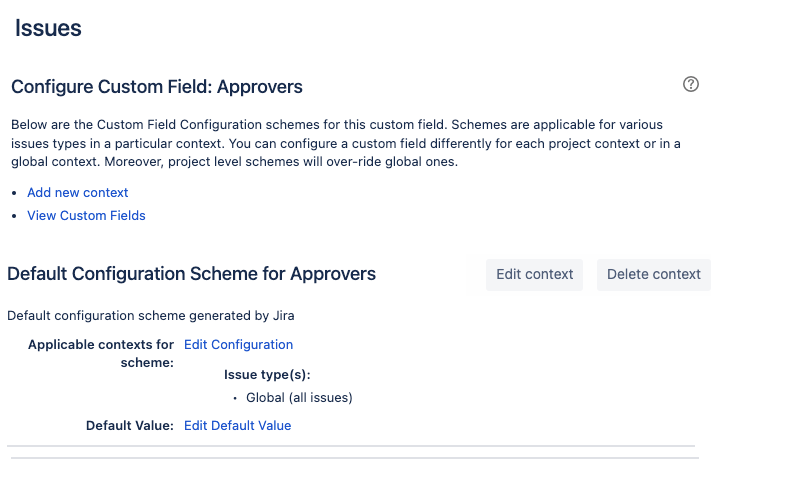This screenshot has height=503, width=805.
Task: Click the horizontal divider below Default Value
Action: click(350, 445)
